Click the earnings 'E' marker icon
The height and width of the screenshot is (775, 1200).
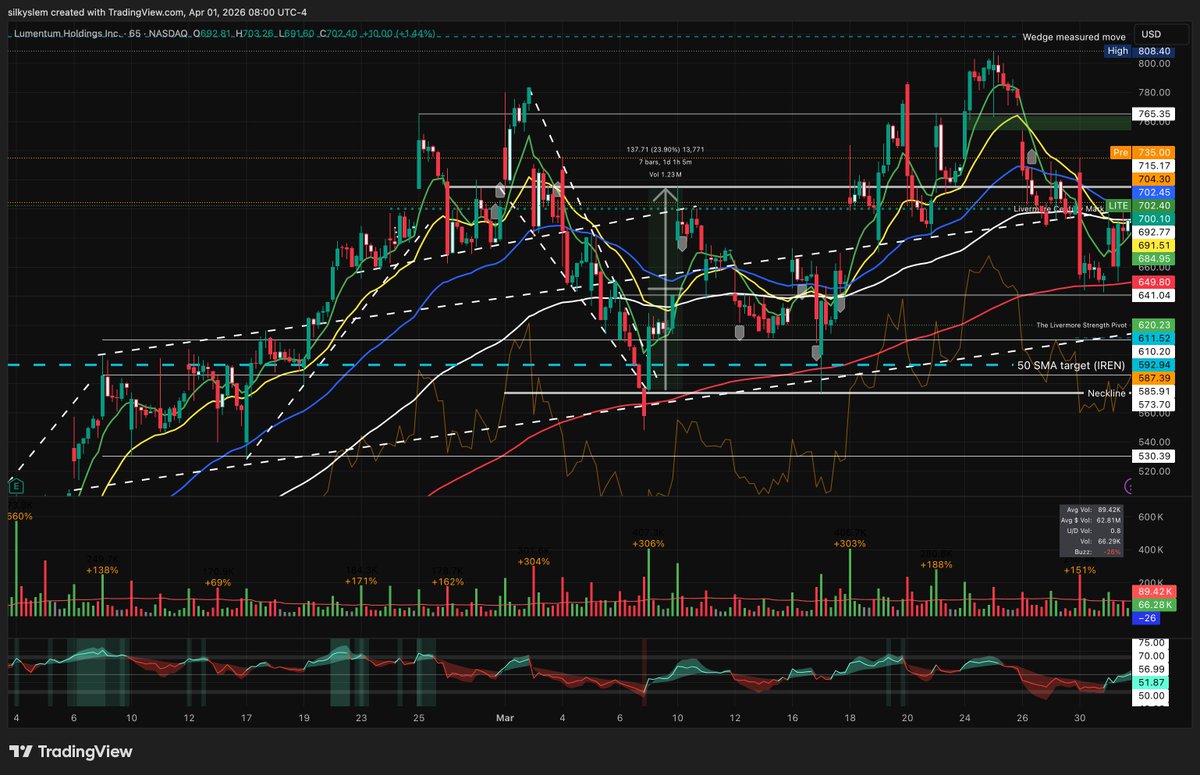click(x=15, y=486)
